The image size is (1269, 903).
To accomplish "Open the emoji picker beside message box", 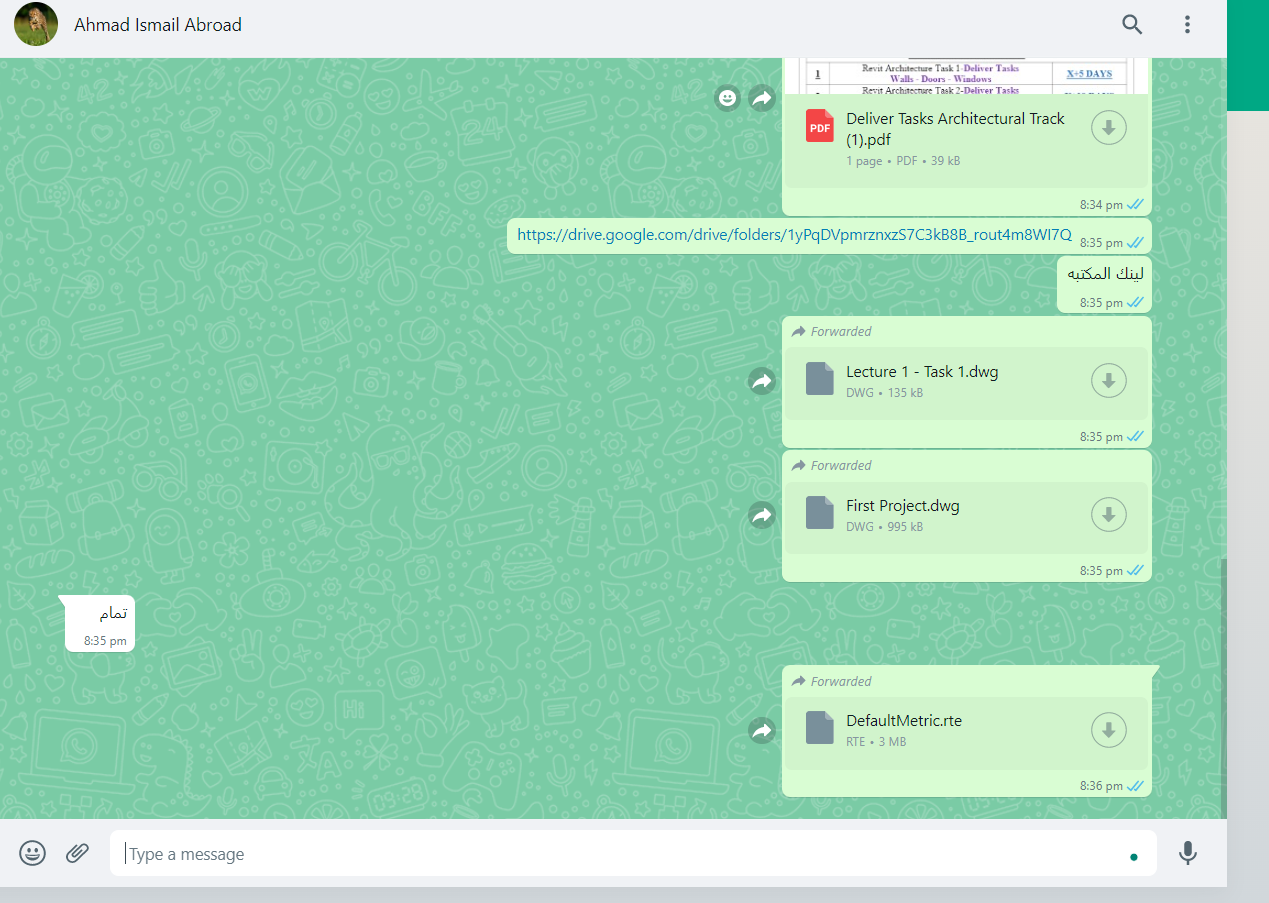I will coord(33,853).
